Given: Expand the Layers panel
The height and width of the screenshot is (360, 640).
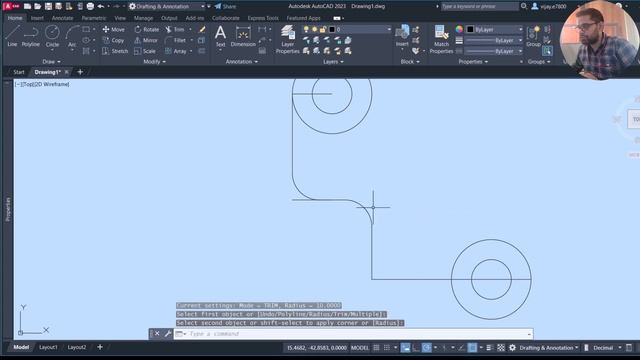Looking at the screenshot, I should pyautogui.click(x=333, y=62).
